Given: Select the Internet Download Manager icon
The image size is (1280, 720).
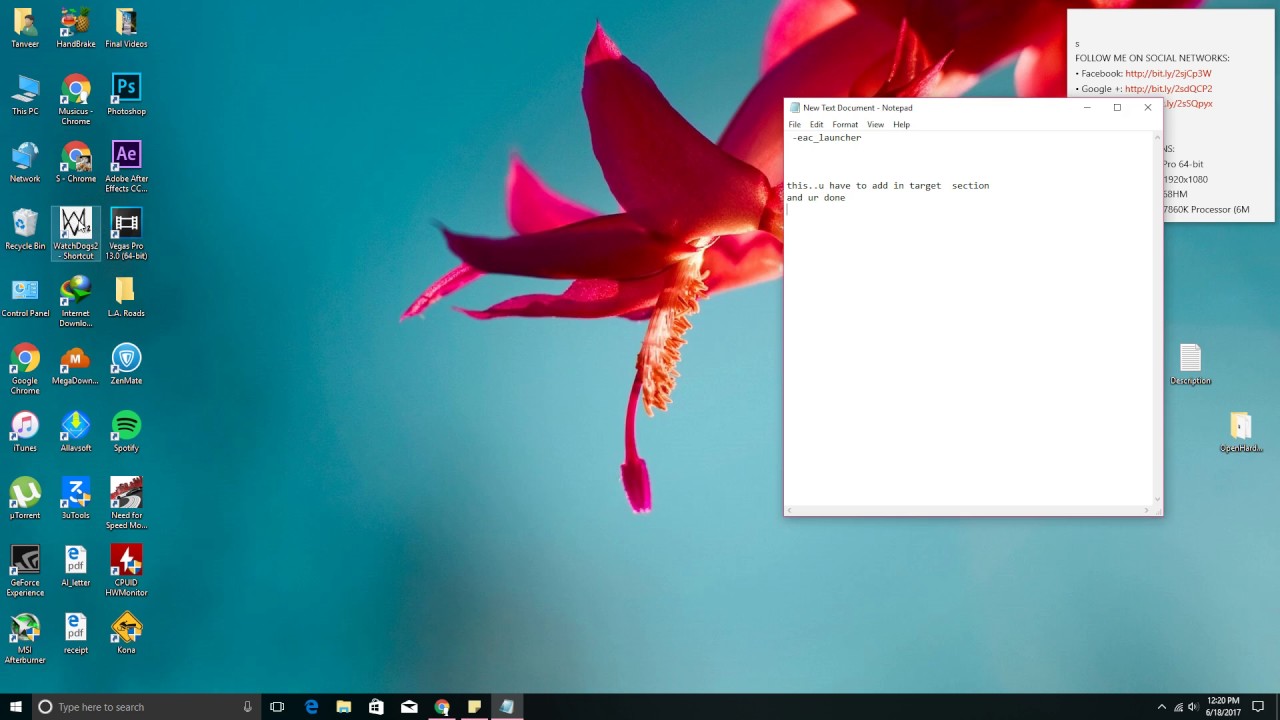Looking at the screenshot, I should (x=76, y=301).
